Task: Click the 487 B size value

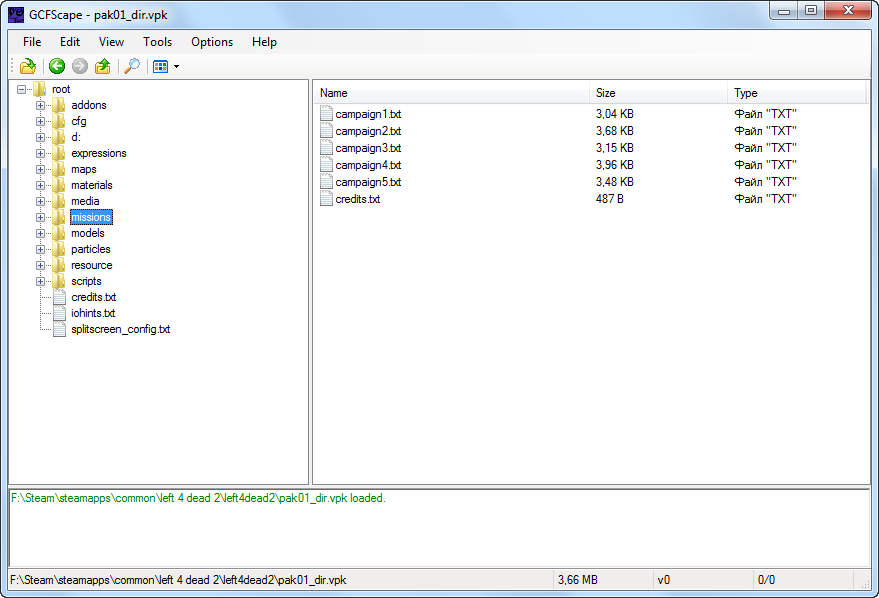Action: (x=609, y=199)
